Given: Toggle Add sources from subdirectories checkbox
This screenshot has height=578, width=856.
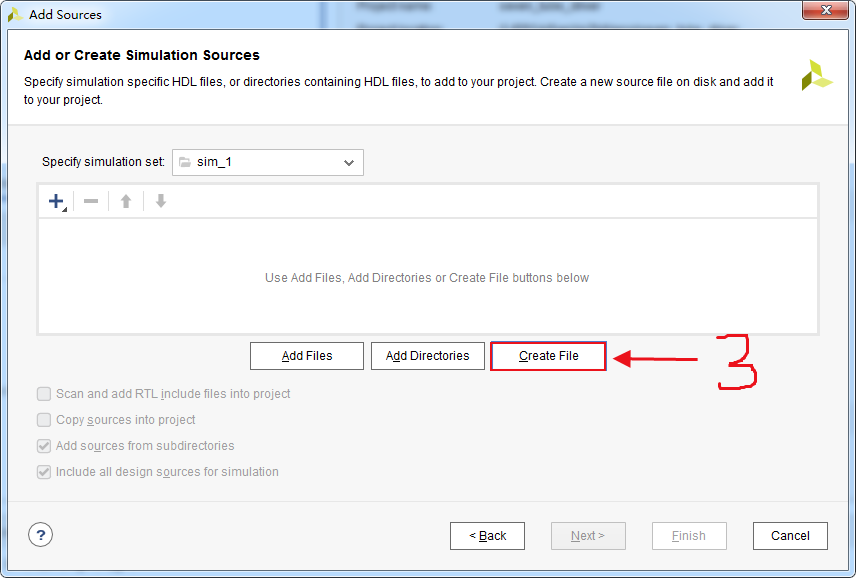Looking at the screenshot, I should 44,446.
